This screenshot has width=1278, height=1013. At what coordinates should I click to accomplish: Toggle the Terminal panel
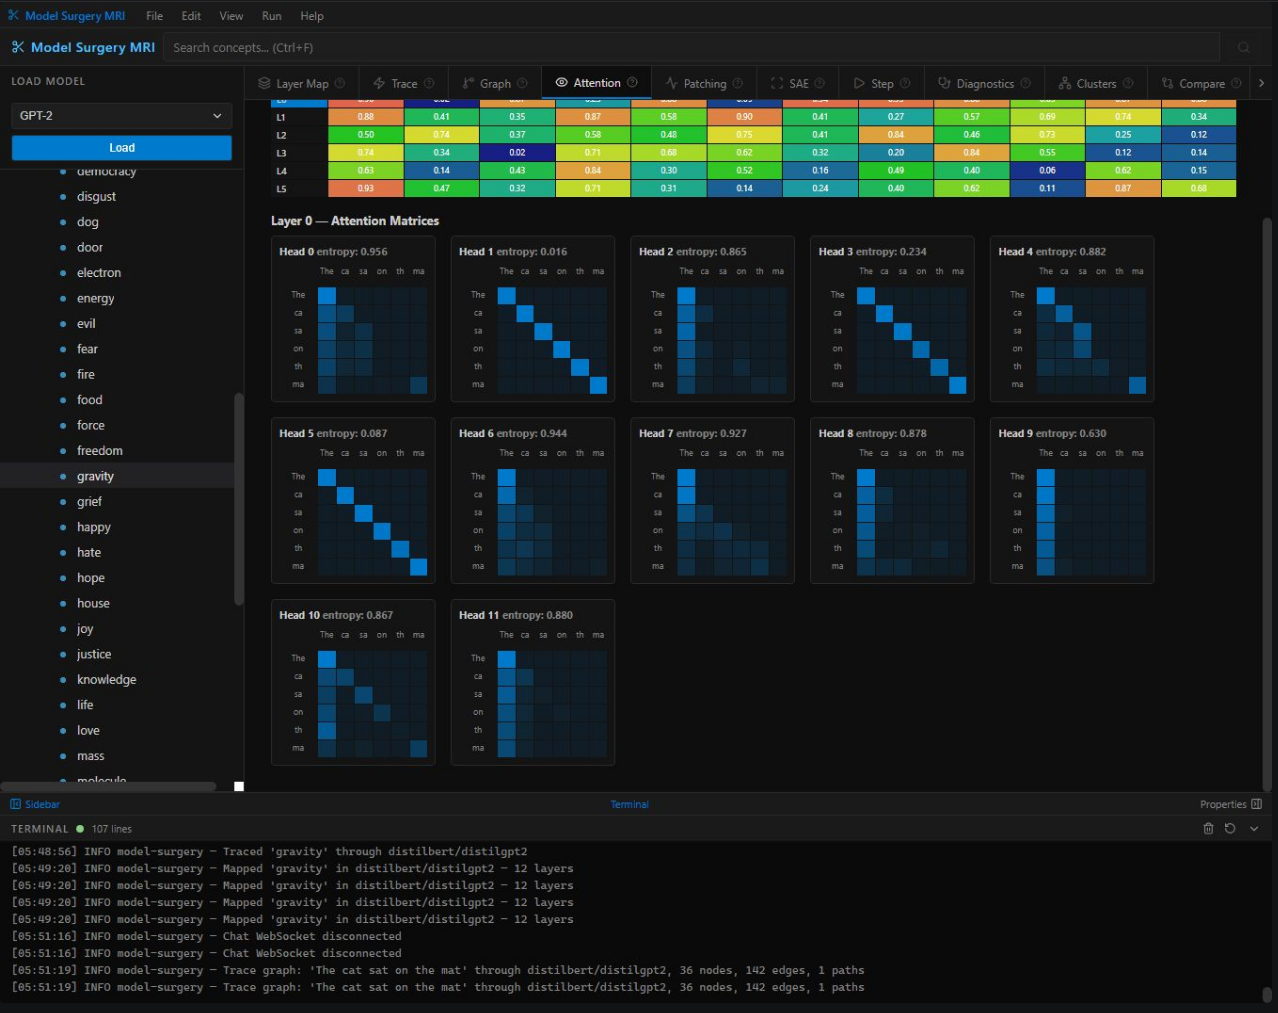pyautogui.click(x=629, y=804)
